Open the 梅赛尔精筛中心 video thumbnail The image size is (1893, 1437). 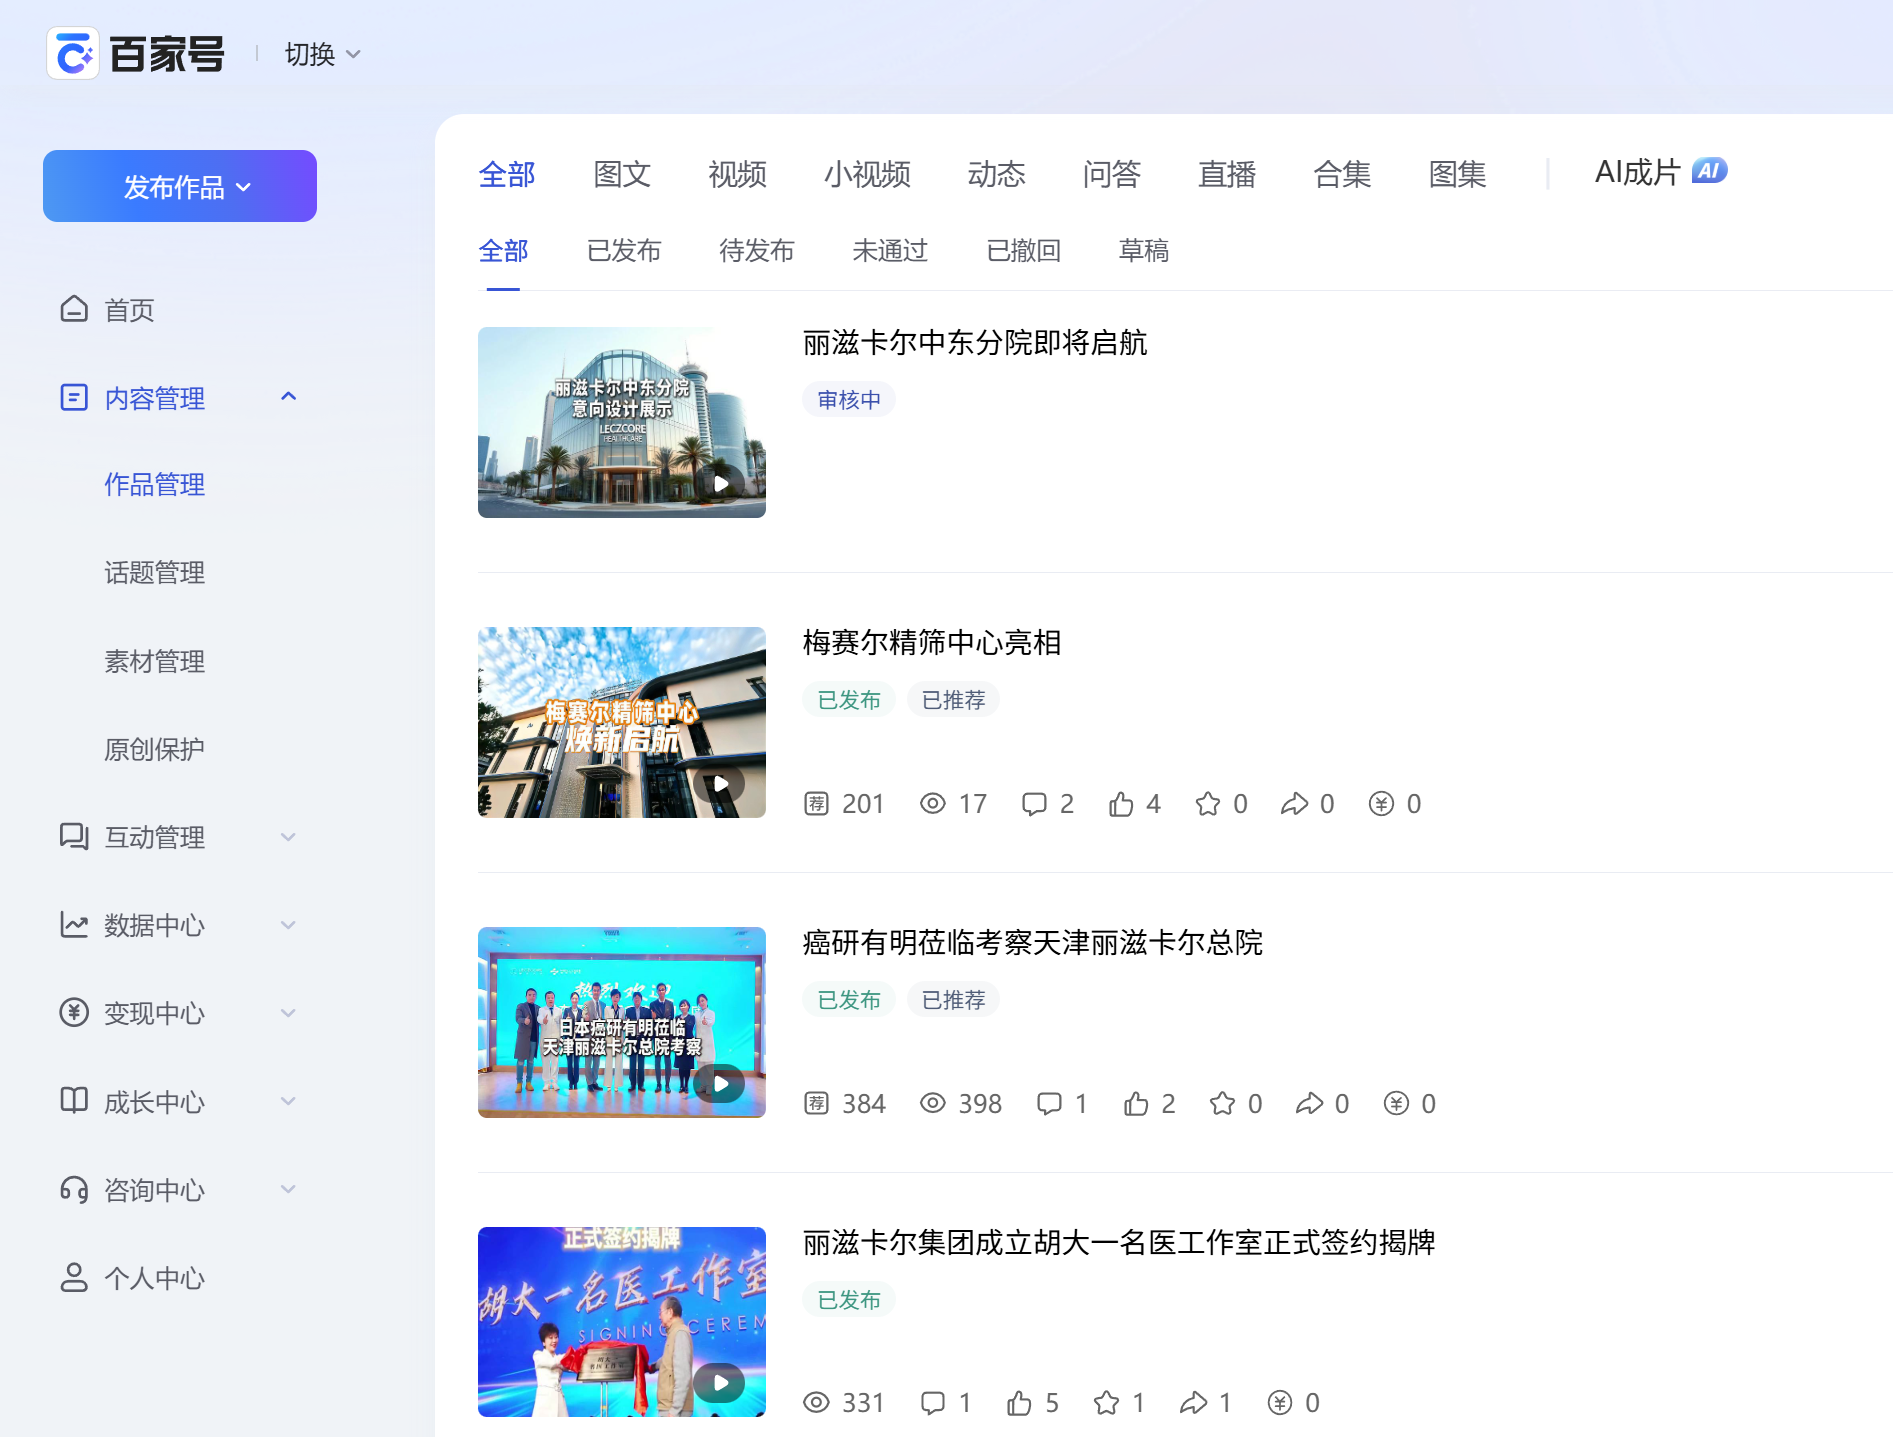coord(622,722)
